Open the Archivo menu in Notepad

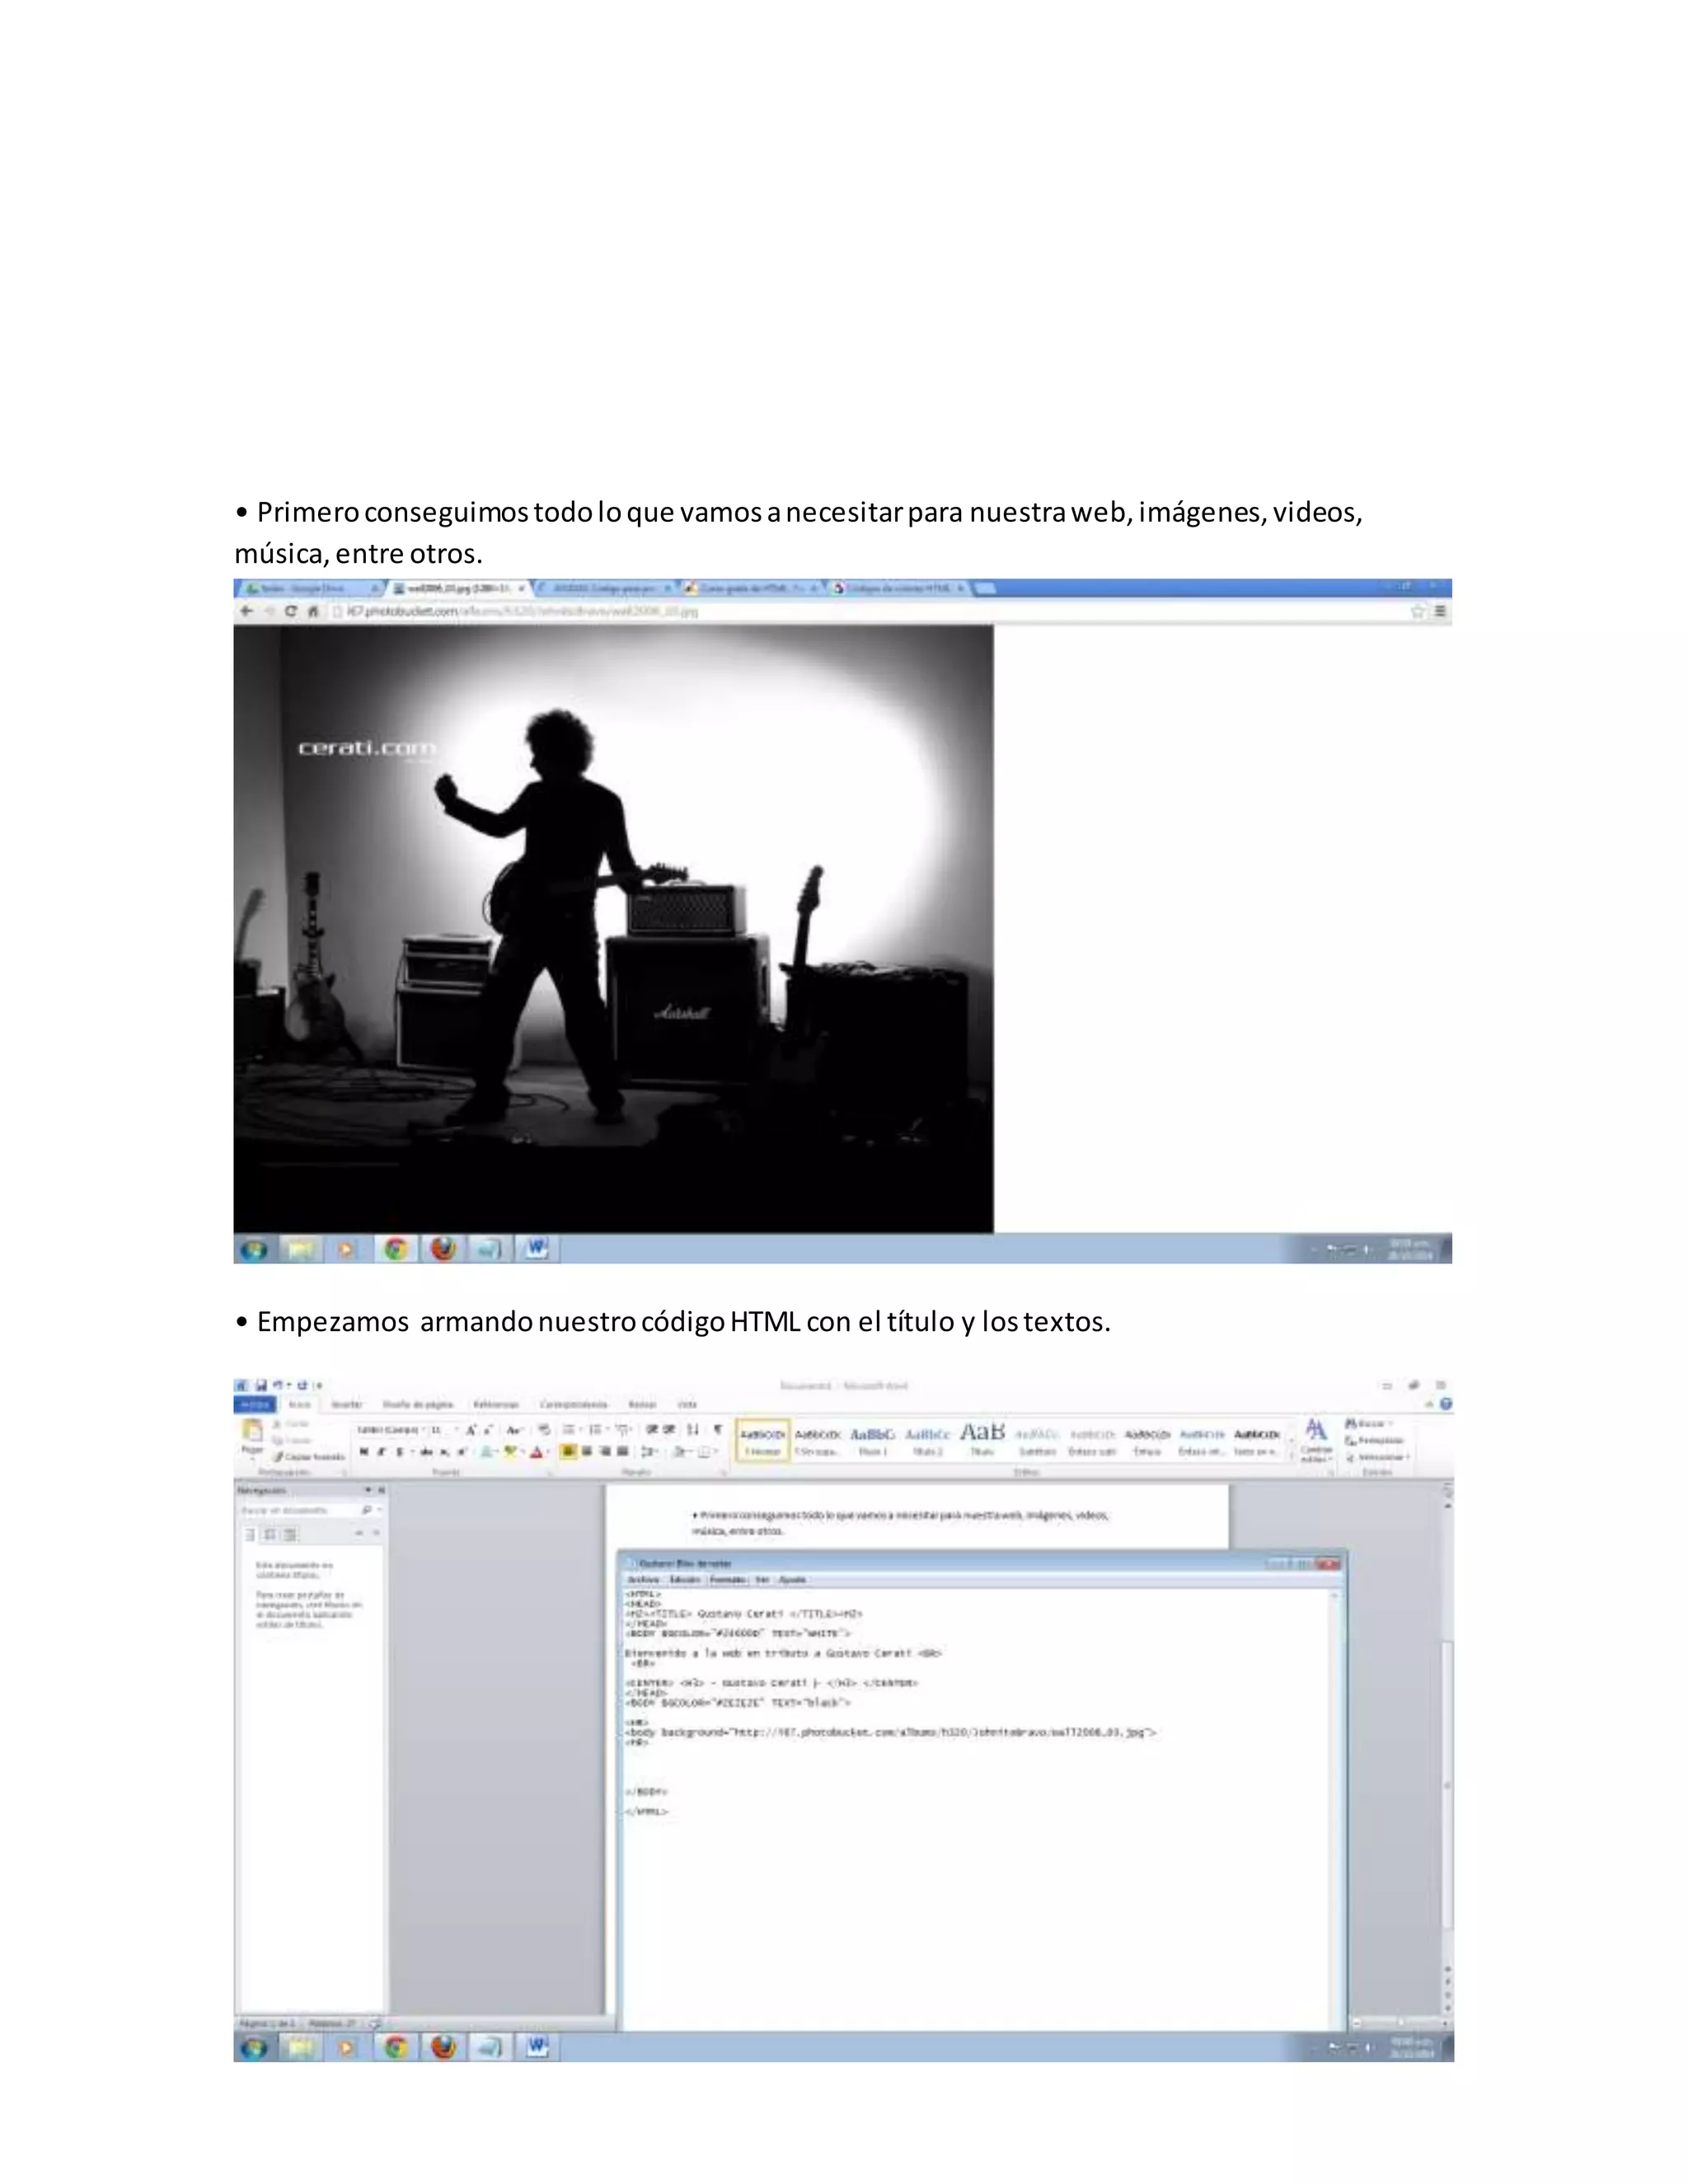coord(643,1580)
